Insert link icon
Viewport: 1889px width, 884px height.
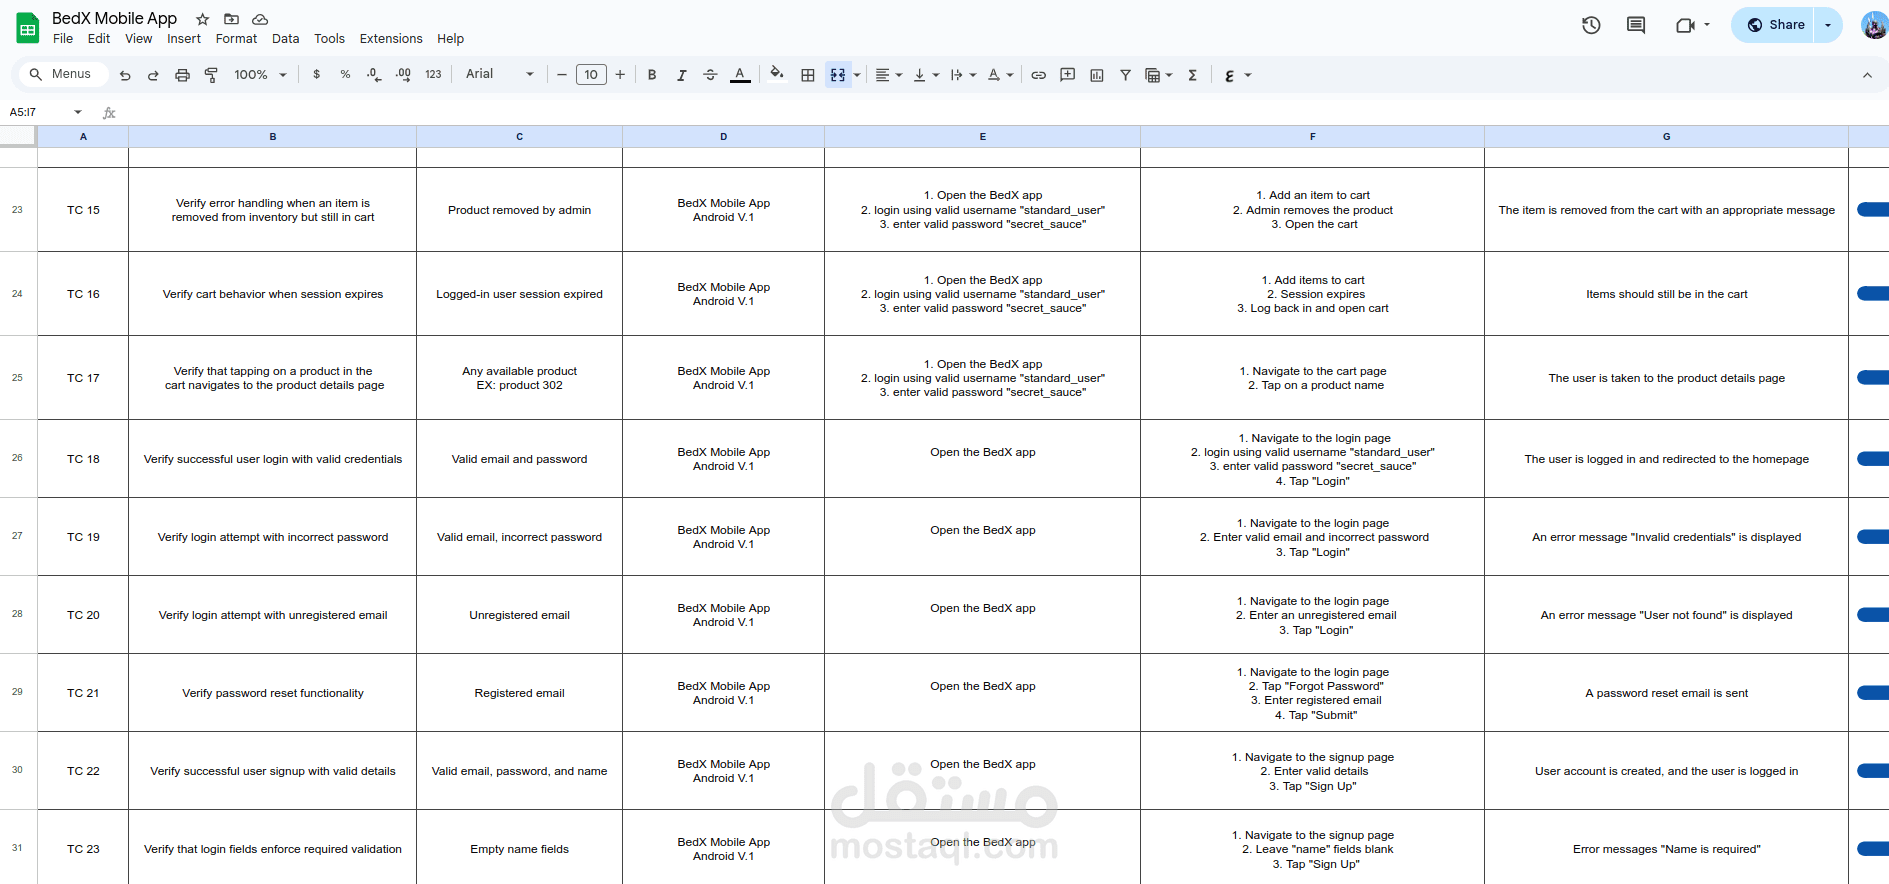point(1039,75)
